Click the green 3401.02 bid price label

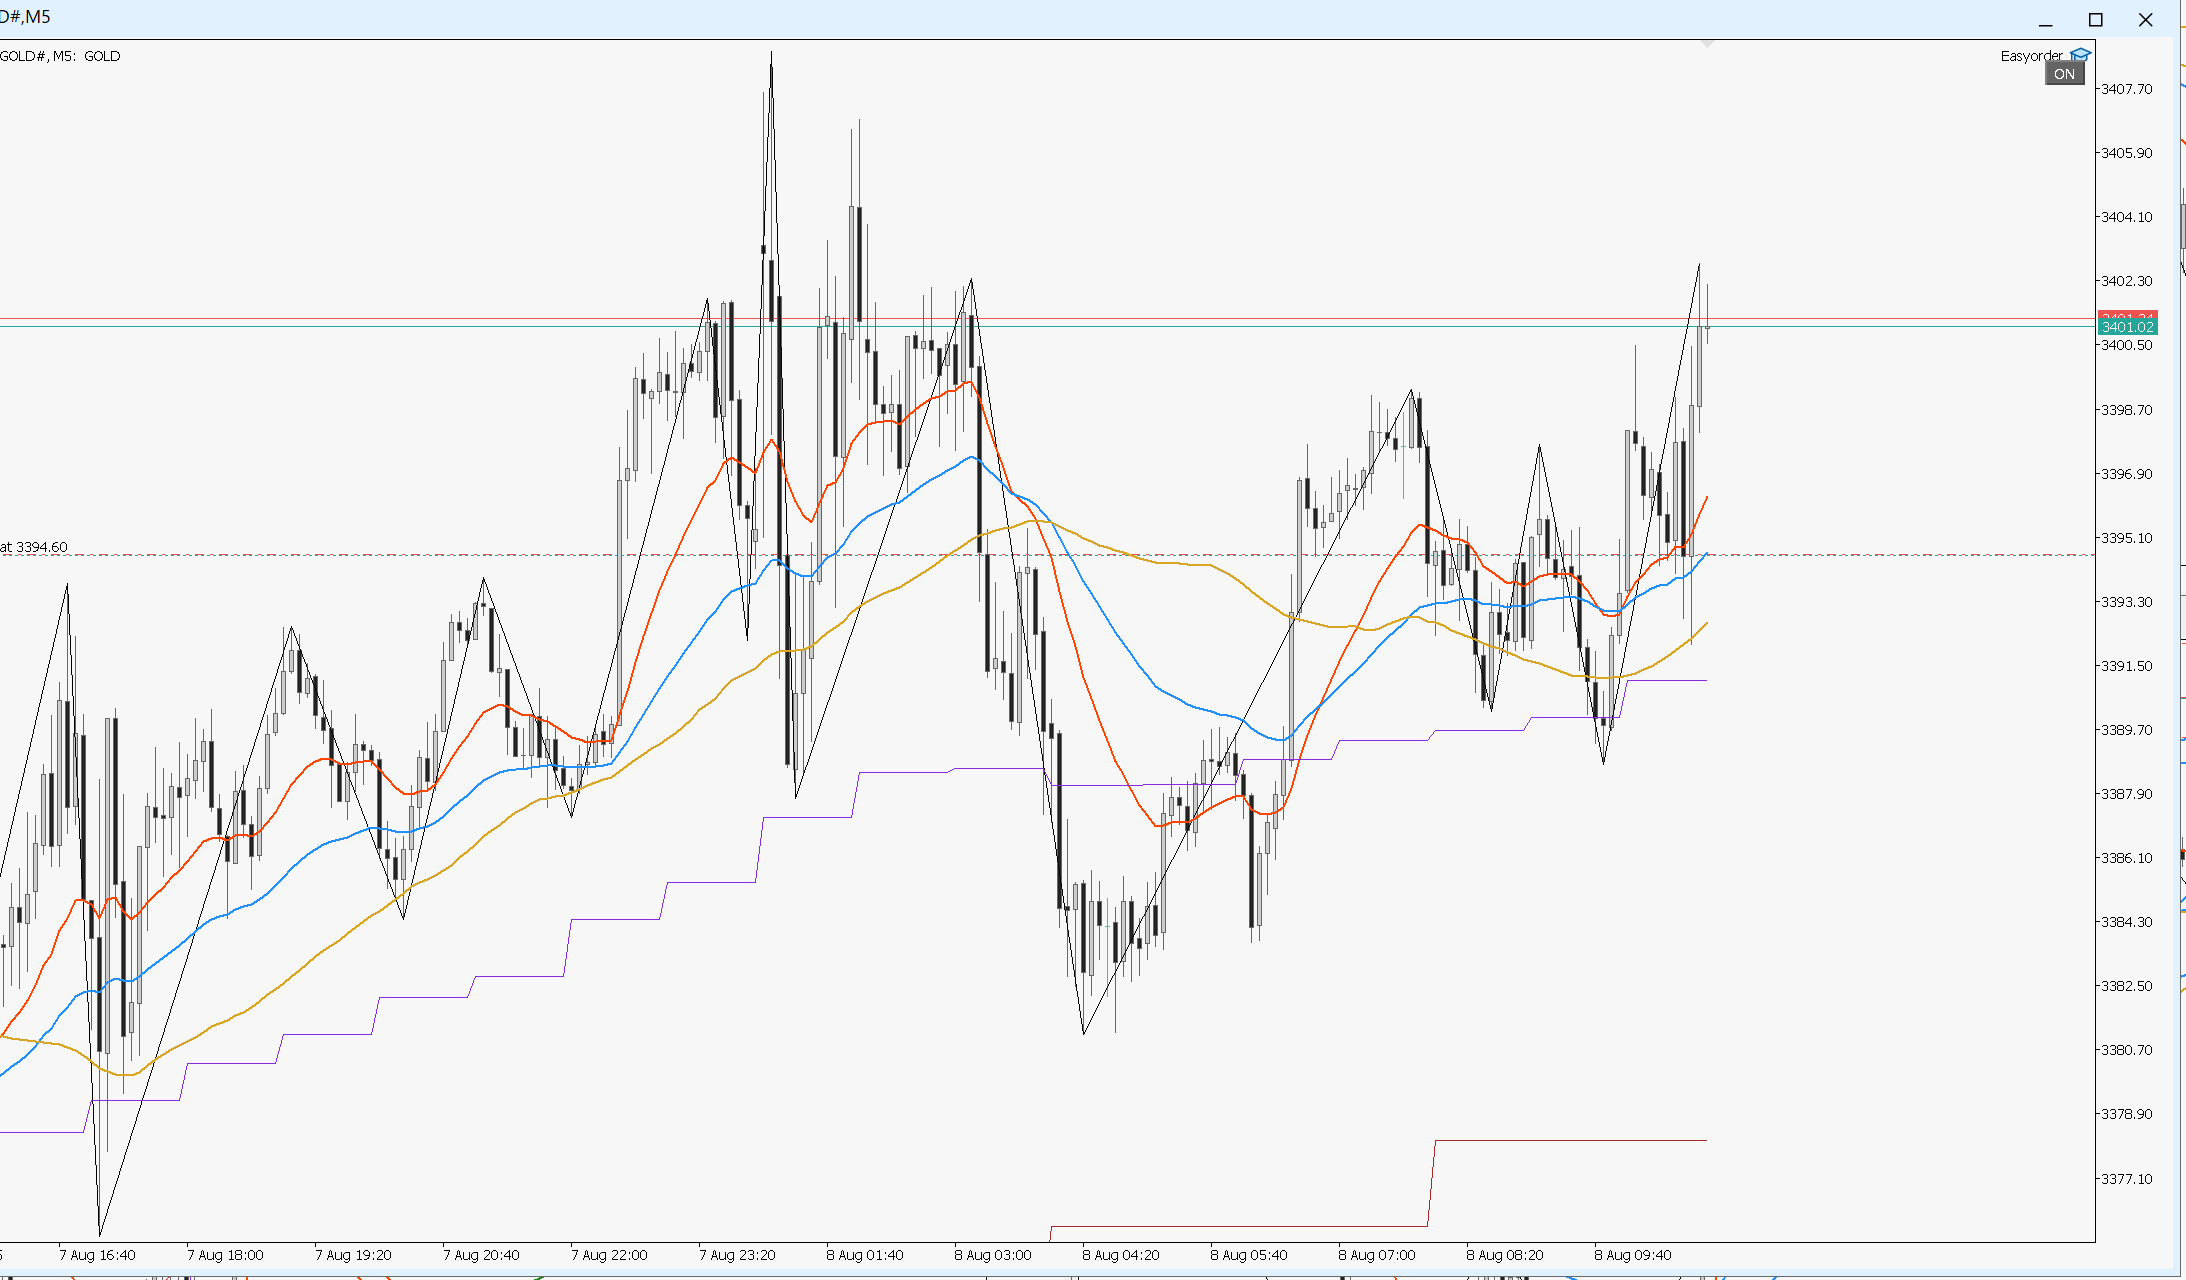tap(2127, 327)
